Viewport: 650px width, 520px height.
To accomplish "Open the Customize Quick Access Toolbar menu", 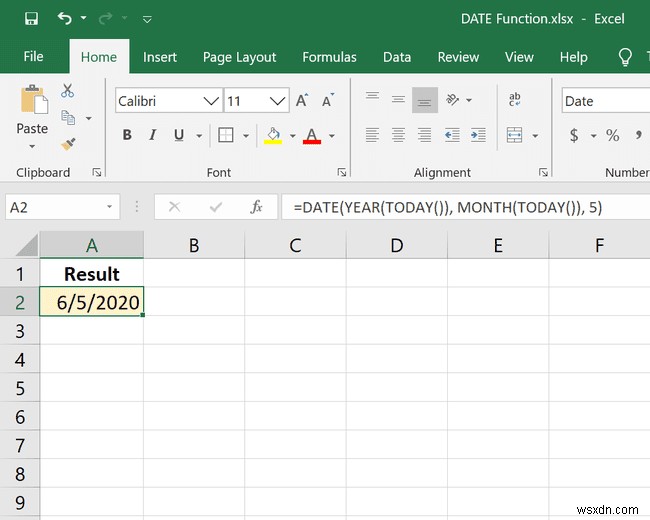I will (147, 19).
